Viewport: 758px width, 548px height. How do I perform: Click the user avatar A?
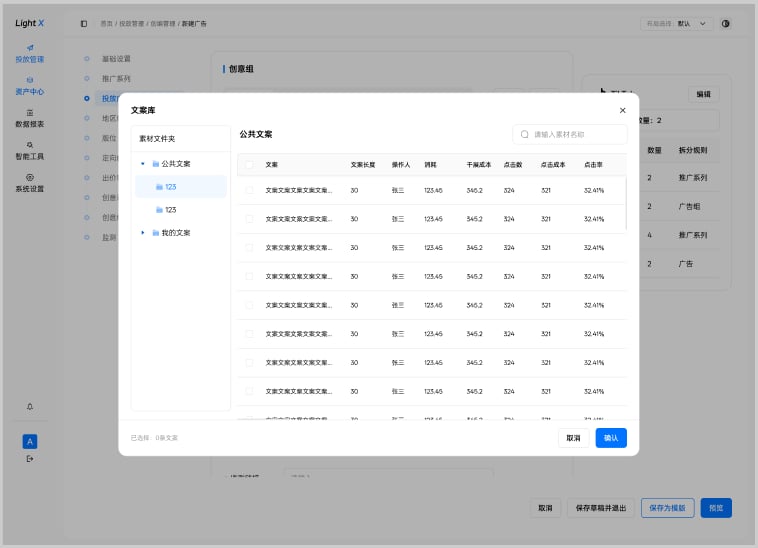point(30,441)
